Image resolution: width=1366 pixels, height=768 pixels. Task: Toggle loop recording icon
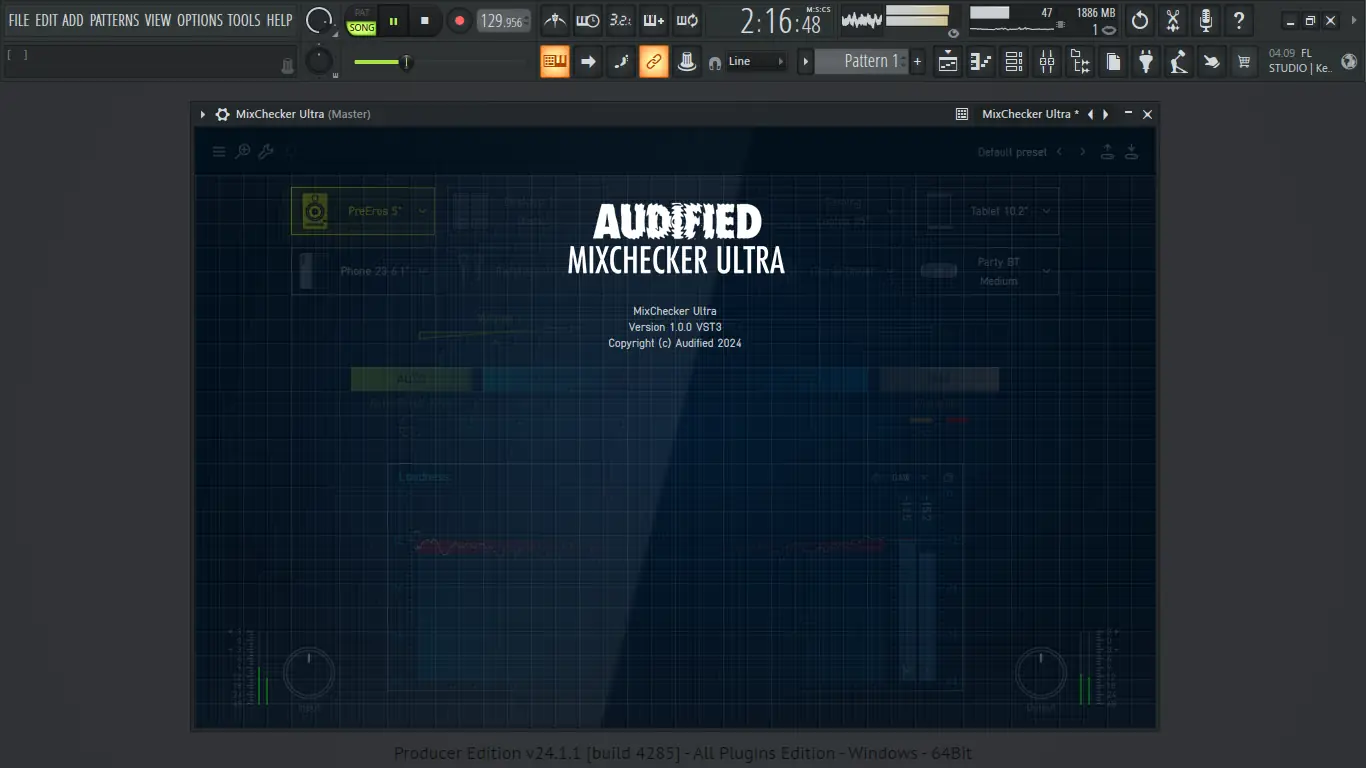point(686,20)
